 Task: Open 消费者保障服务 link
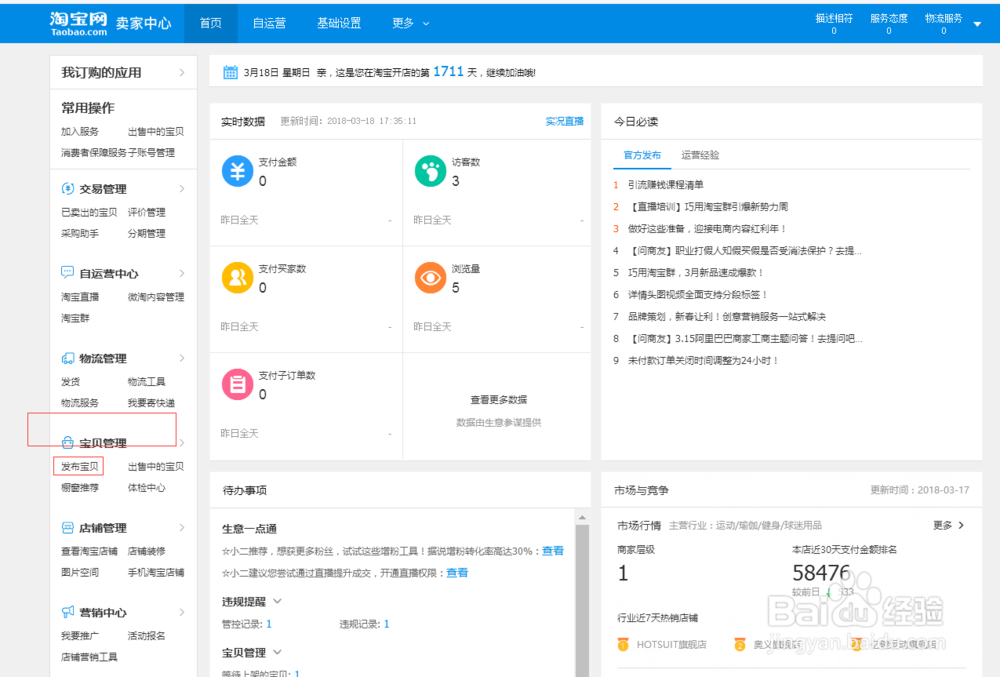tap(94, 153)
